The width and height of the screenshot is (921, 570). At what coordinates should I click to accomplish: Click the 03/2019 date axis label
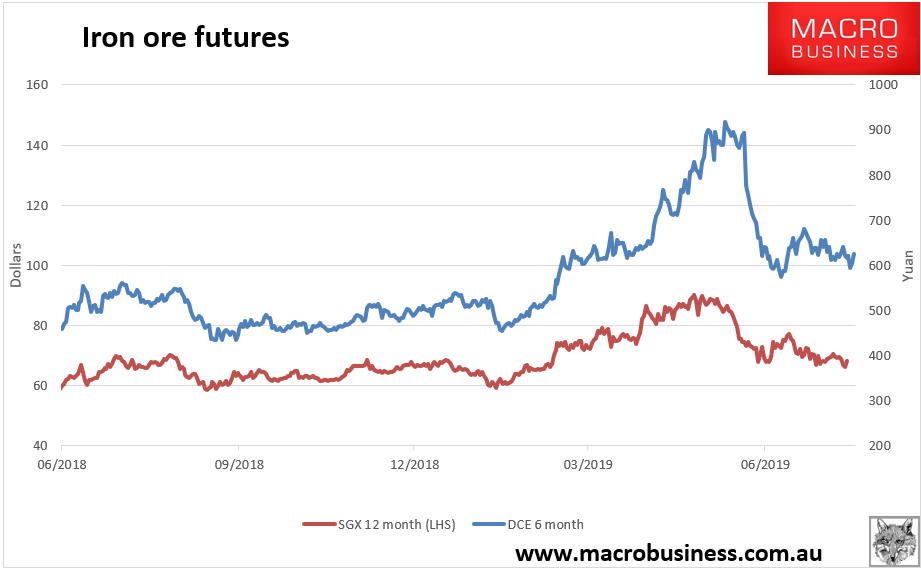[x=588, y=464]
